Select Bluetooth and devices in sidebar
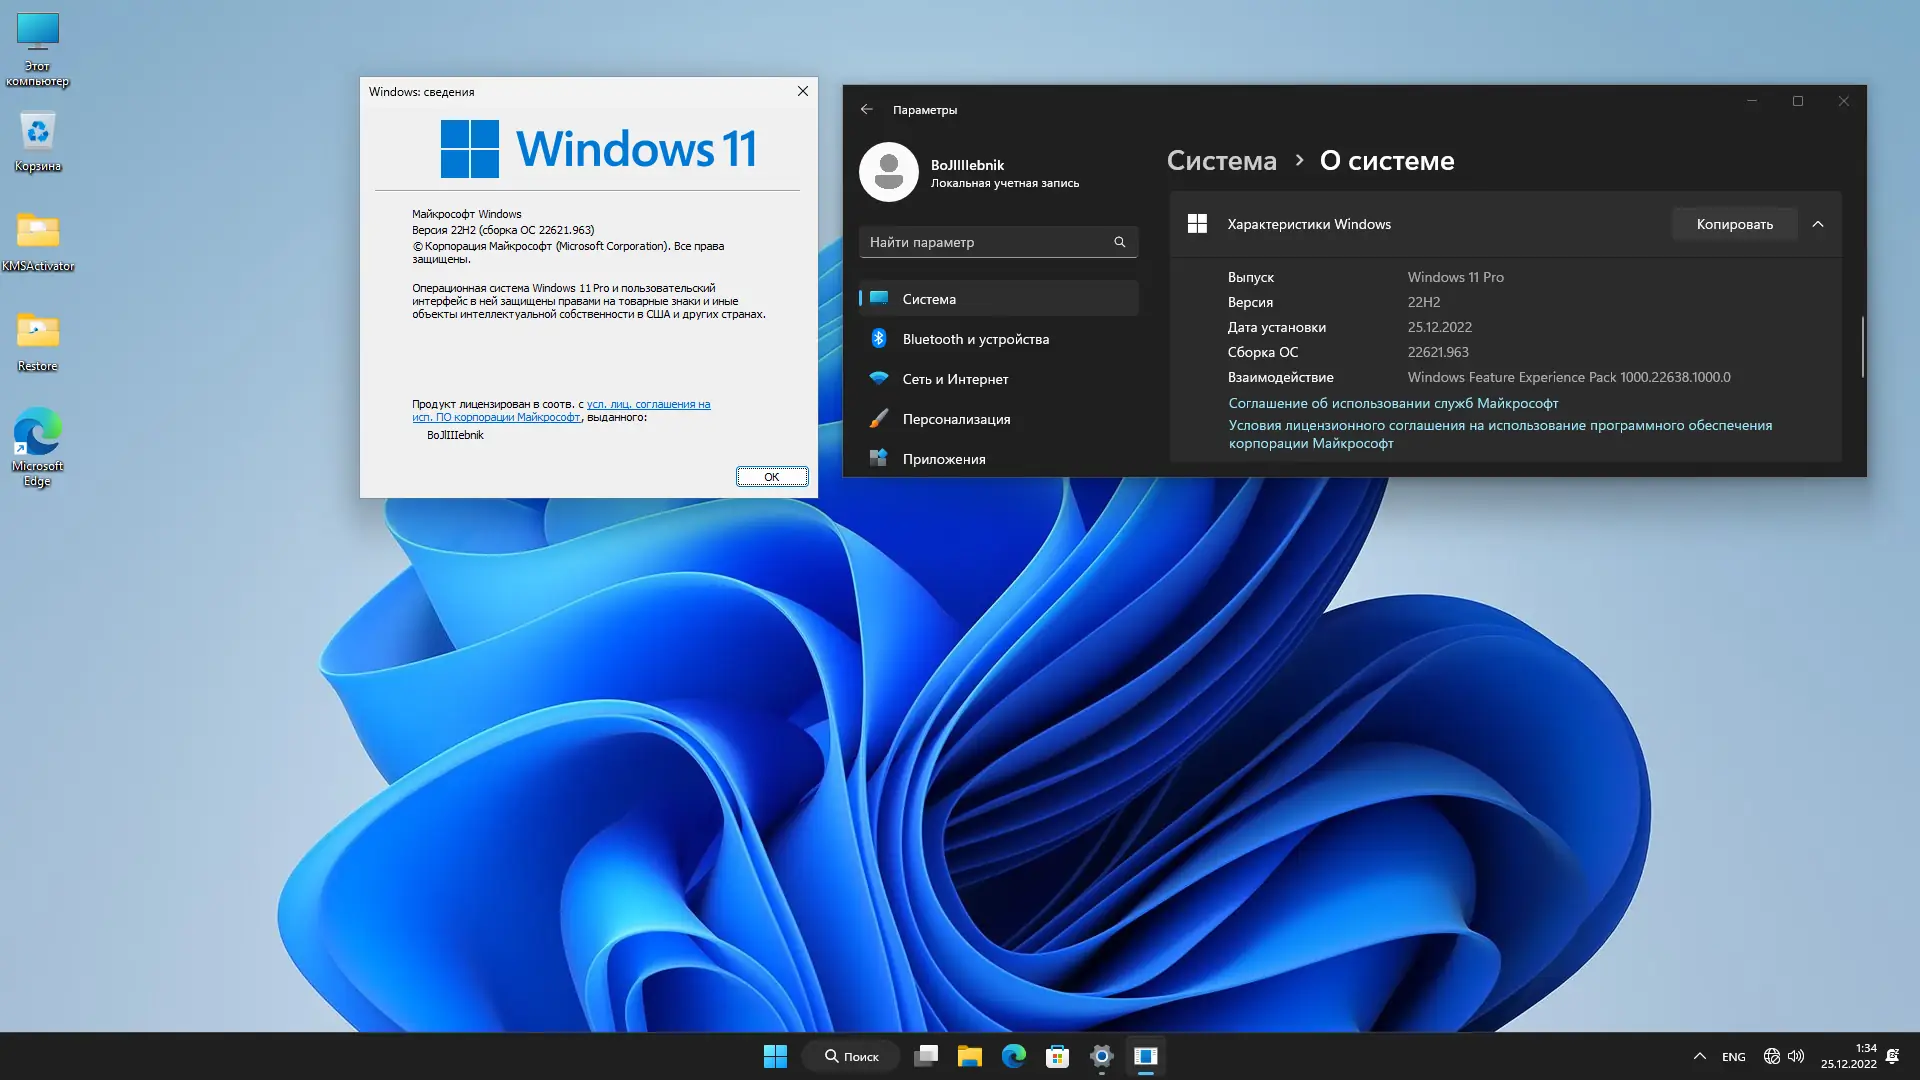The image size is (1920, 1080). click(x=975, y=339)
